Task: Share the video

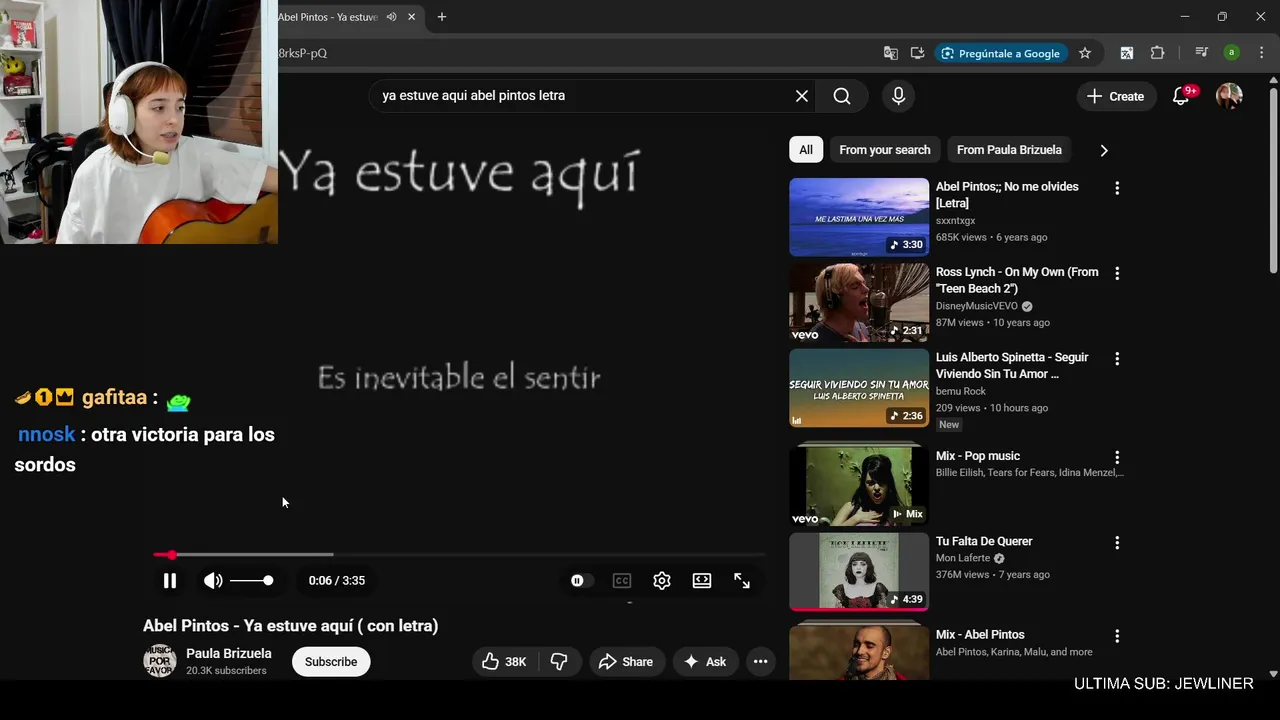Action: (x=626, y=661)
